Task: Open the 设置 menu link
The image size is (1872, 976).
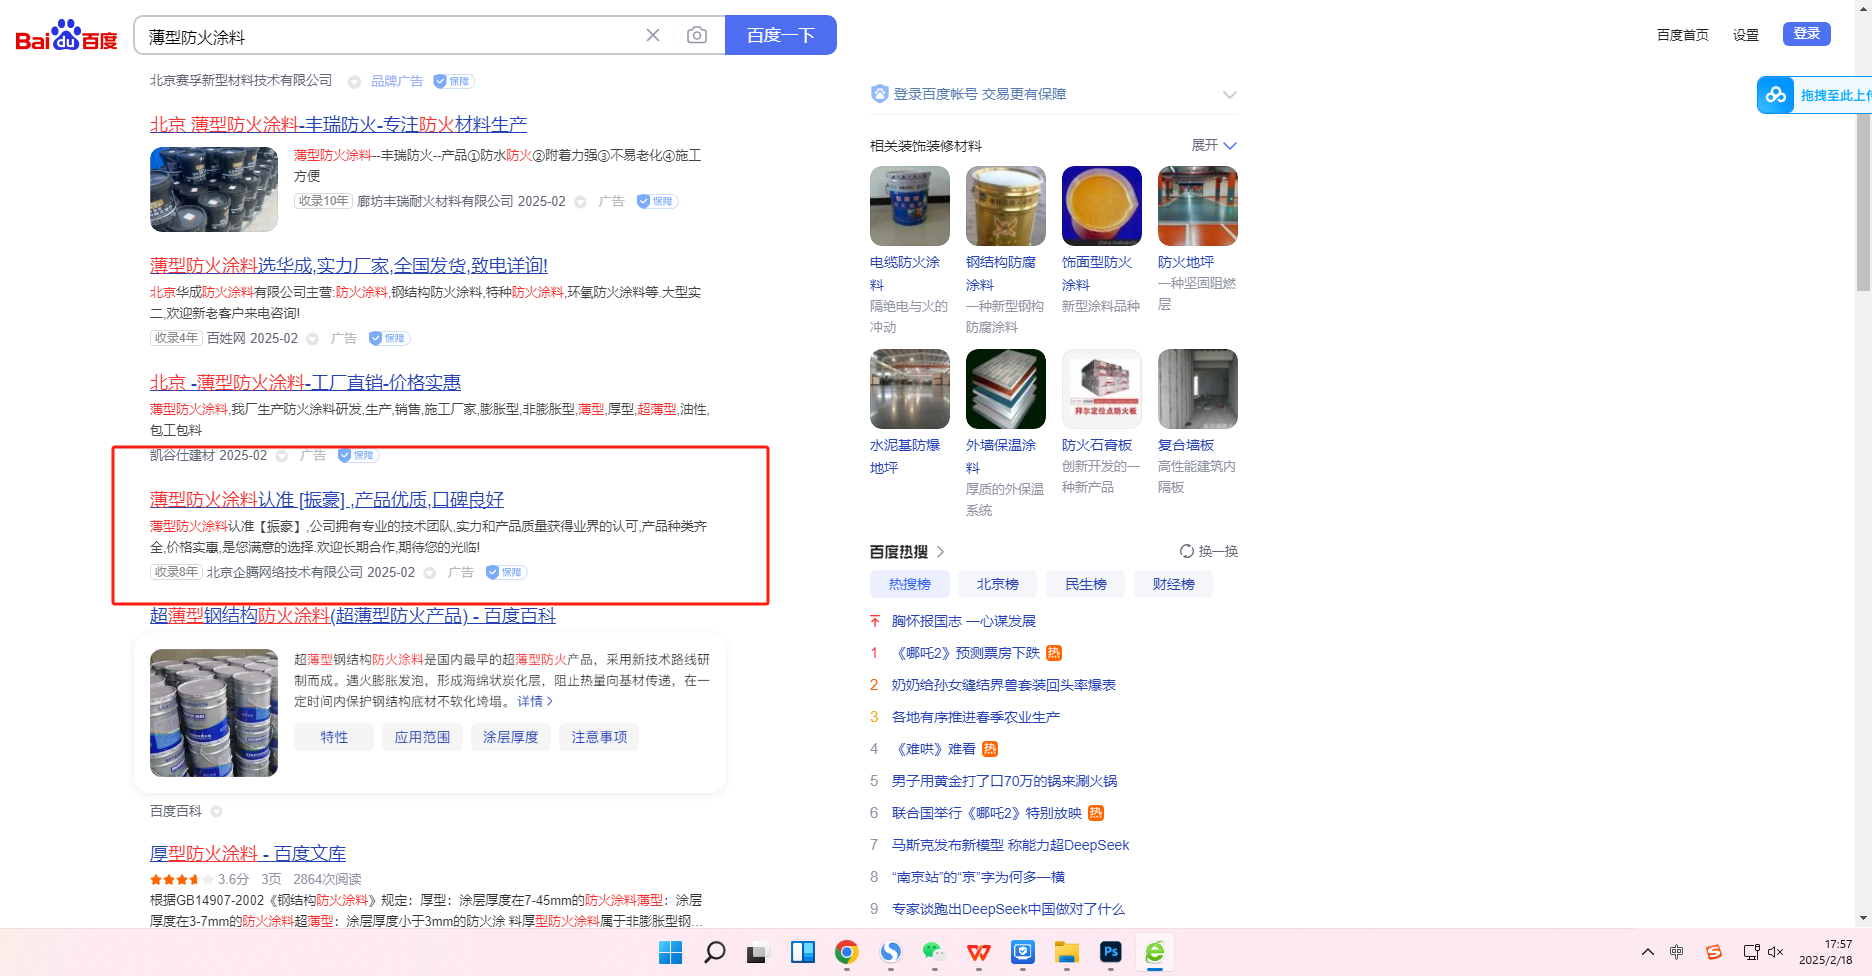Action: pos(1746,35)
